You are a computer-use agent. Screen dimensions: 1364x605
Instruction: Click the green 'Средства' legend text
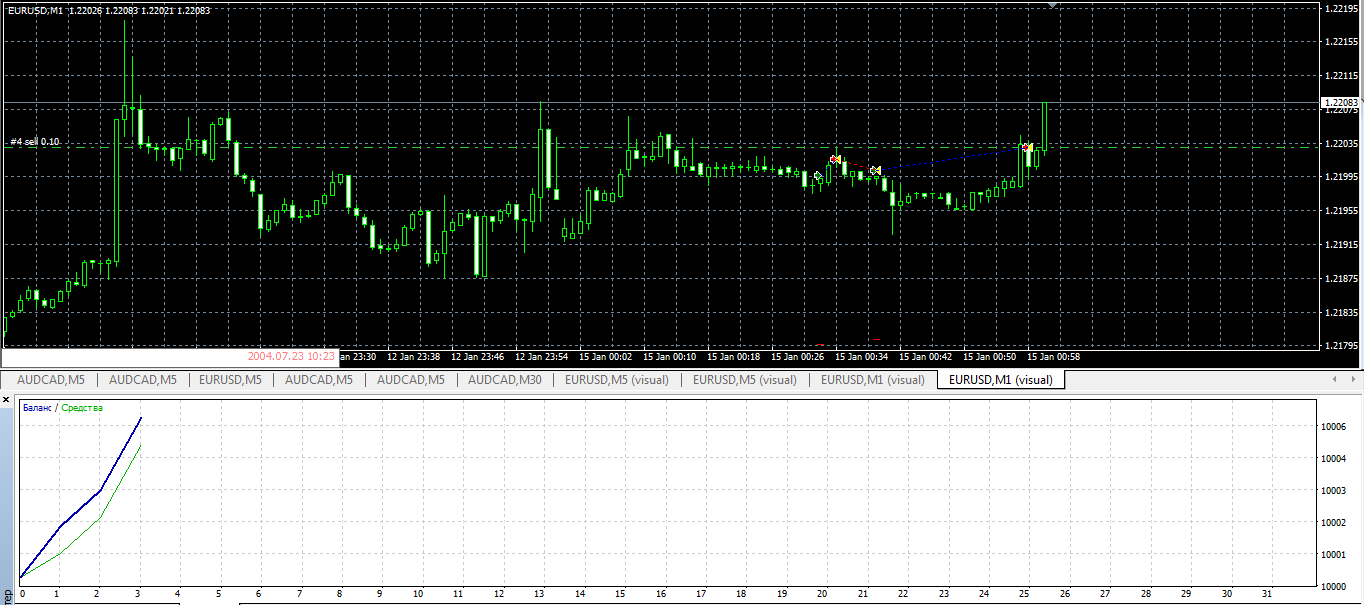pyautogui.click(x=82, y=408)
